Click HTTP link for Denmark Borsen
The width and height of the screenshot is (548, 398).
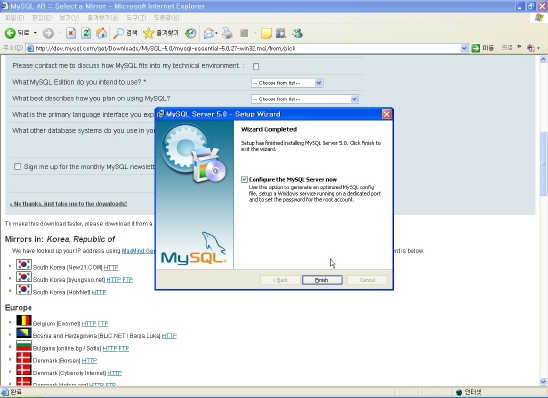point(89,361)
